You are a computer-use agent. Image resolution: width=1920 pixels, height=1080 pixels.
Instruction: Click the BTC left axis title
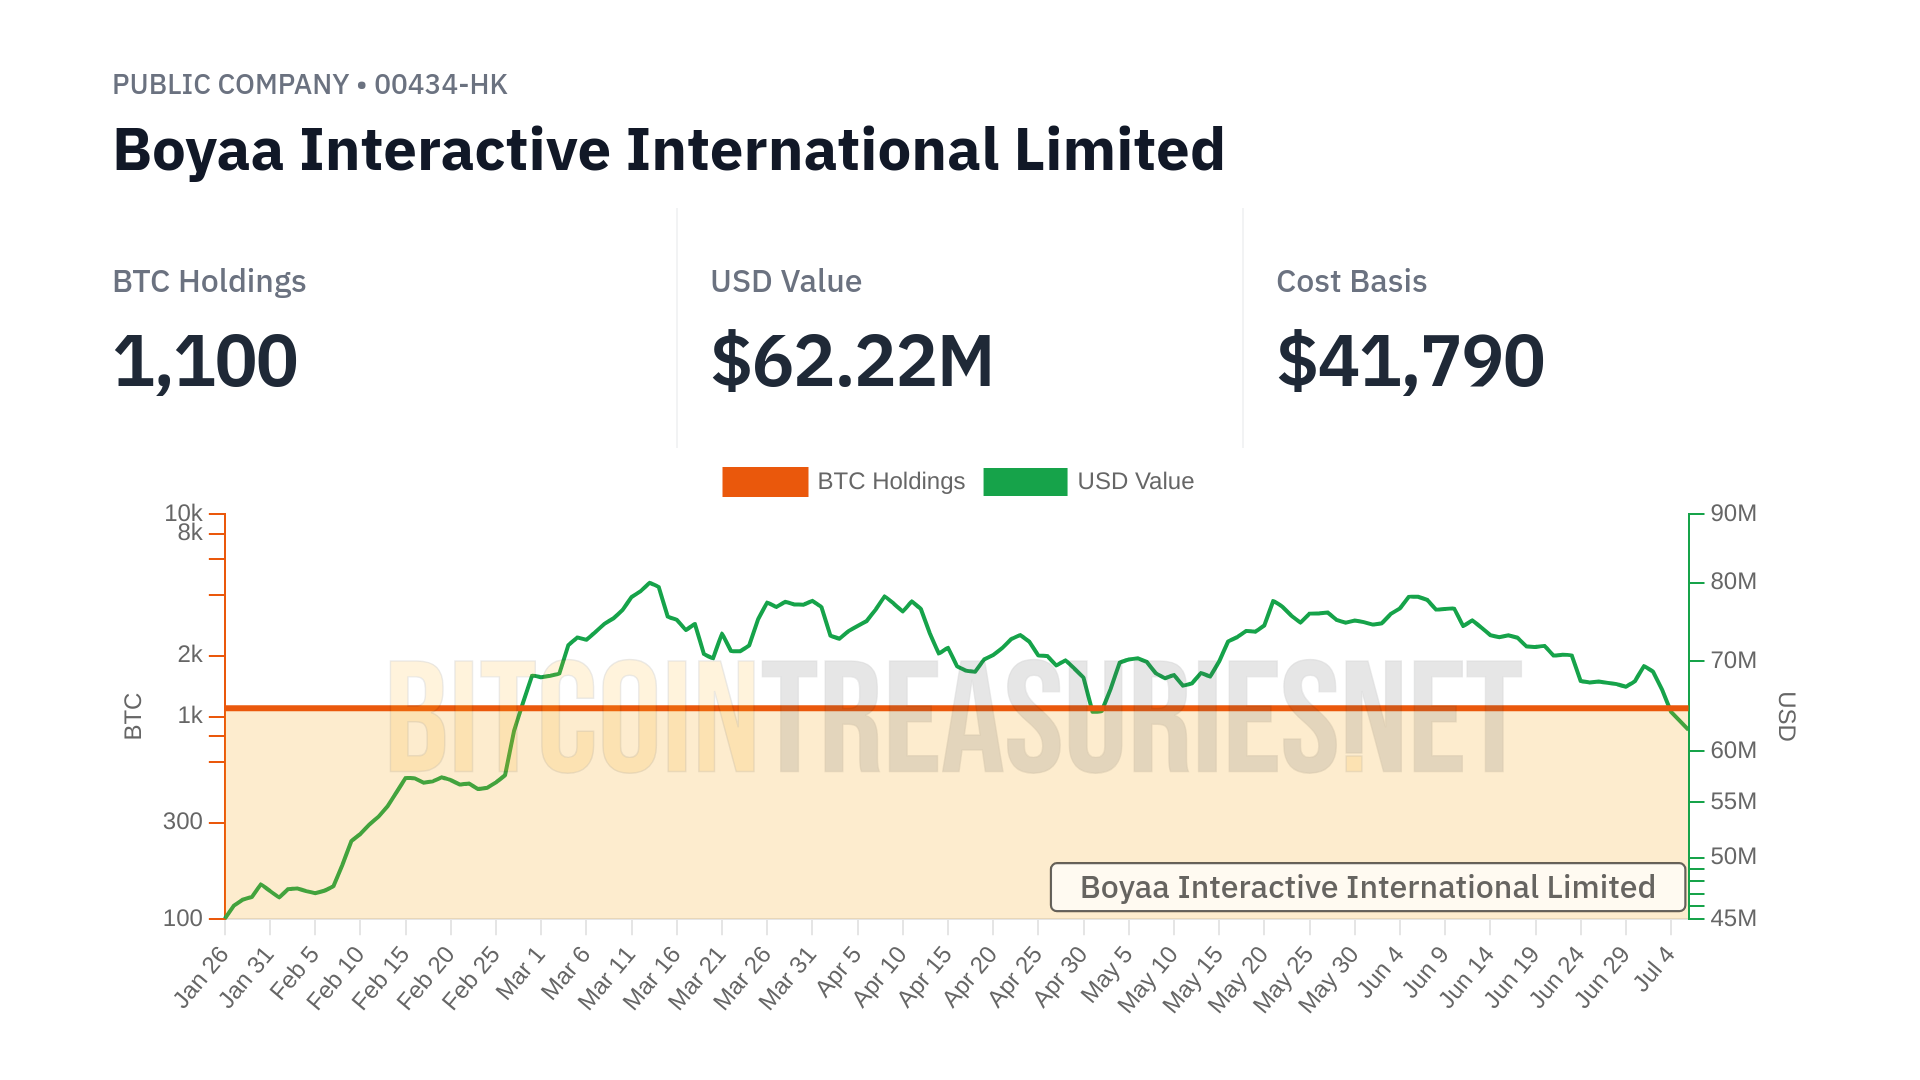(133, 716)
